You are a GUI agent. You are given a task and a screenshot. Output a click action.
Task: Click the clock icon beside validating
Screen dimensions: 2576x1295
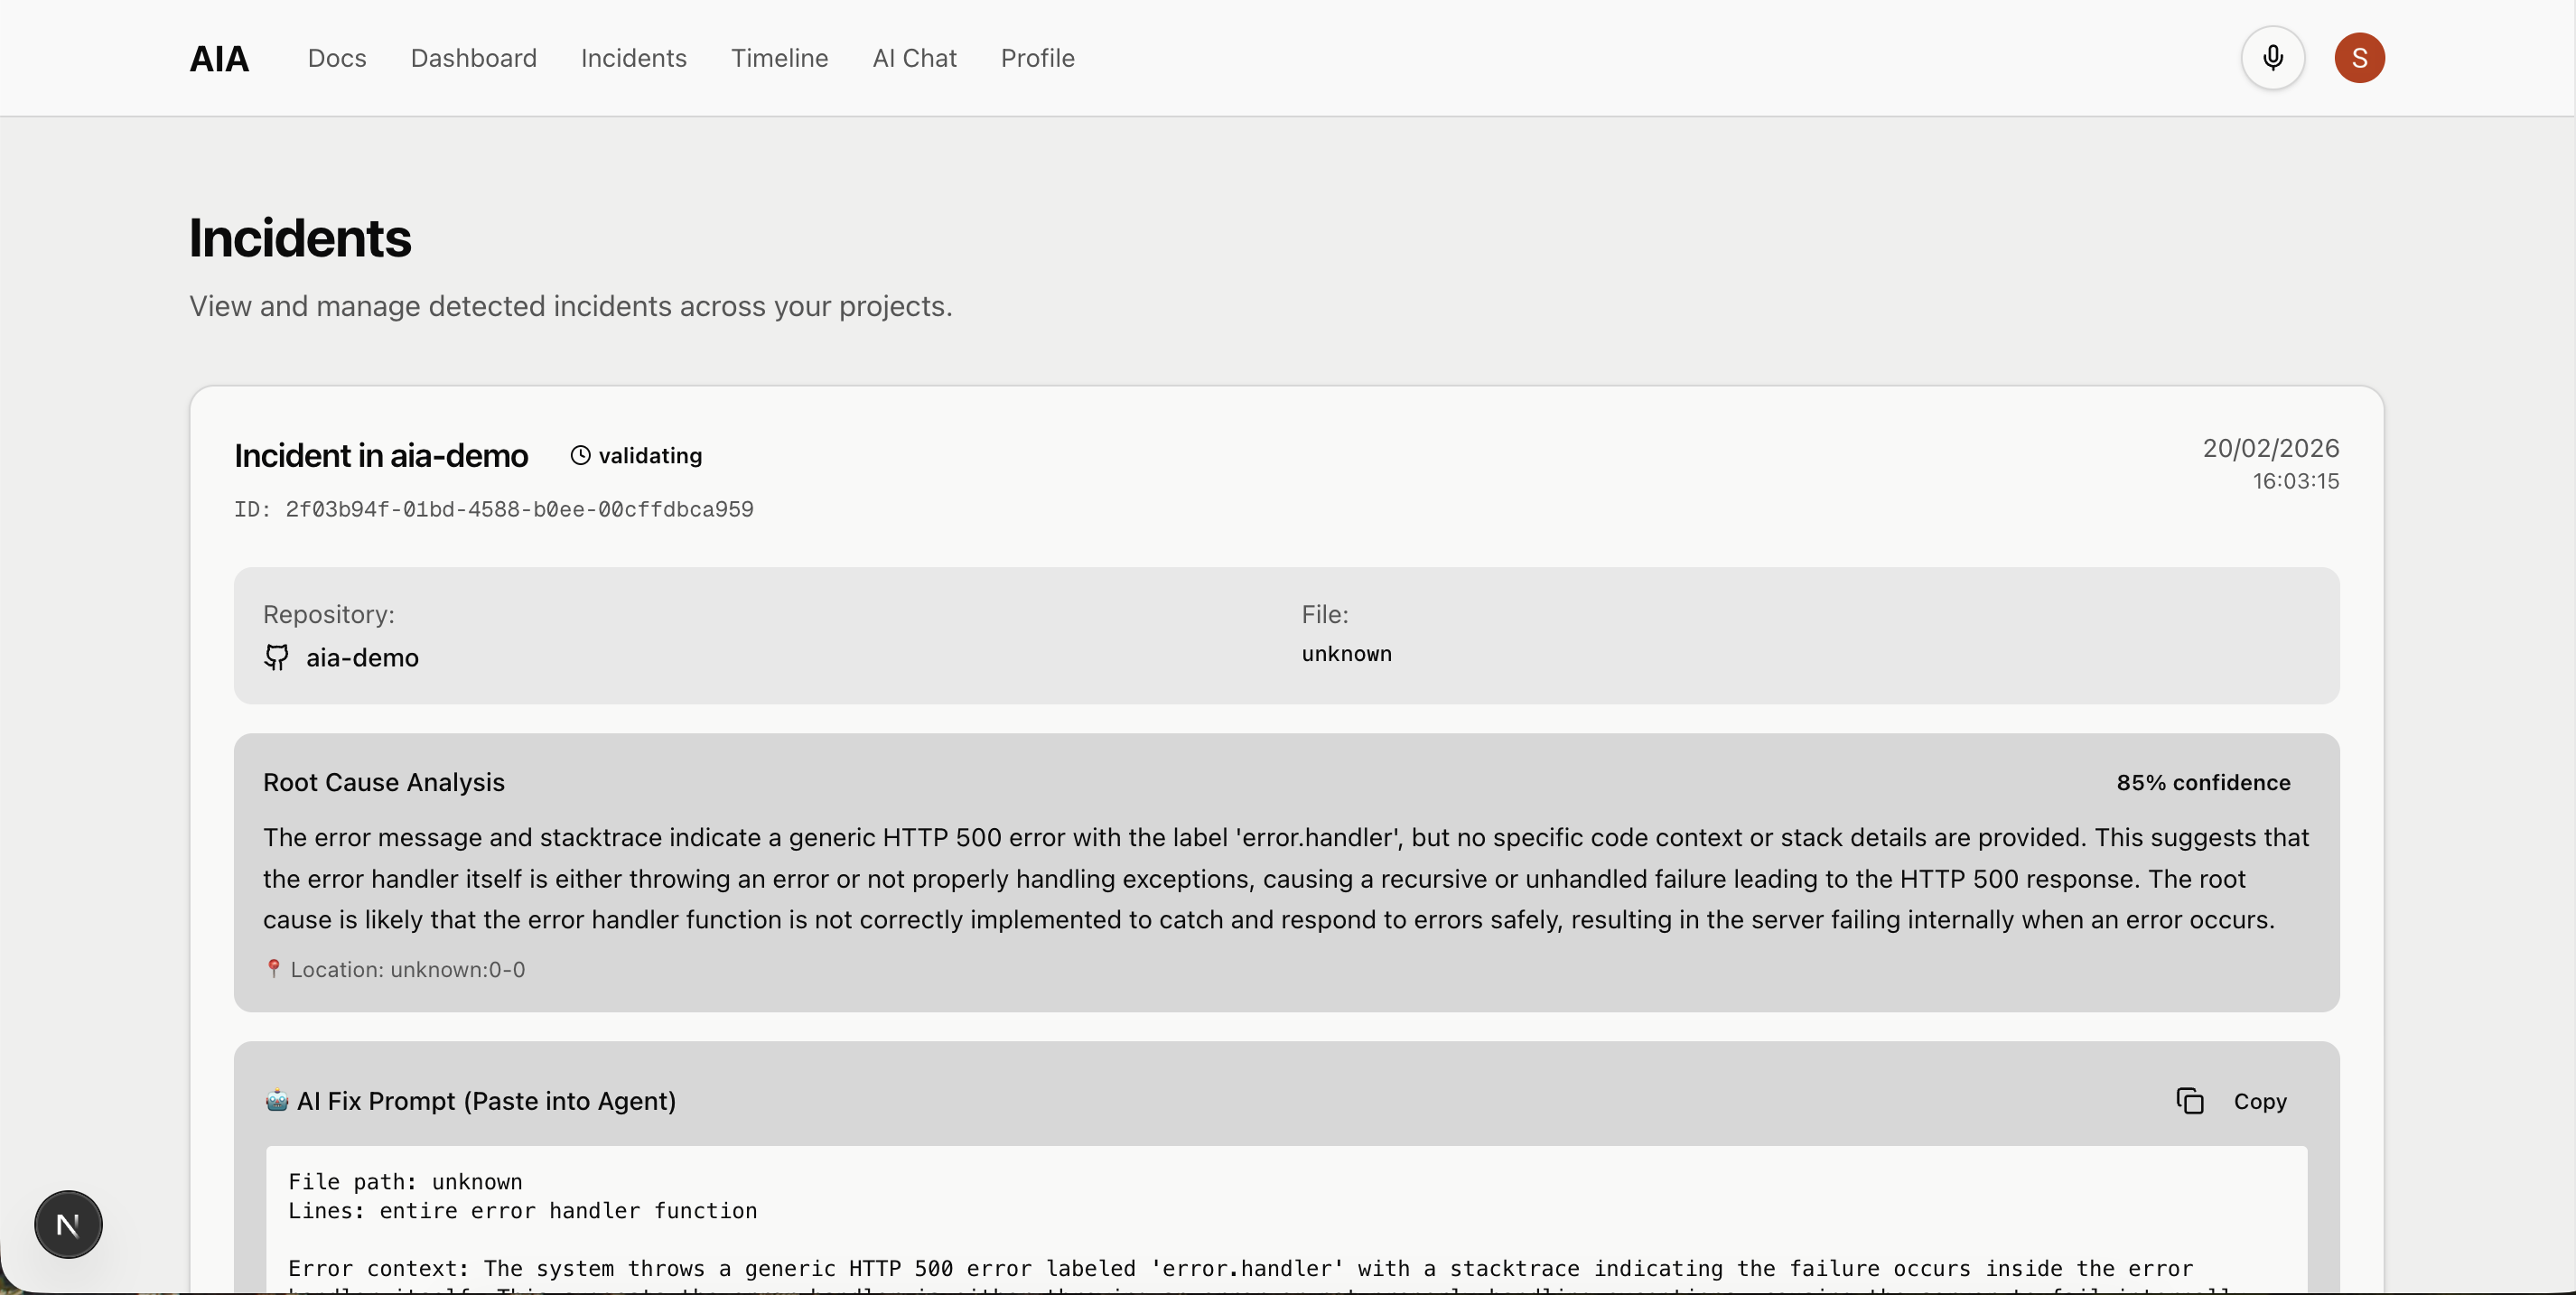click(x=580, y=456)
